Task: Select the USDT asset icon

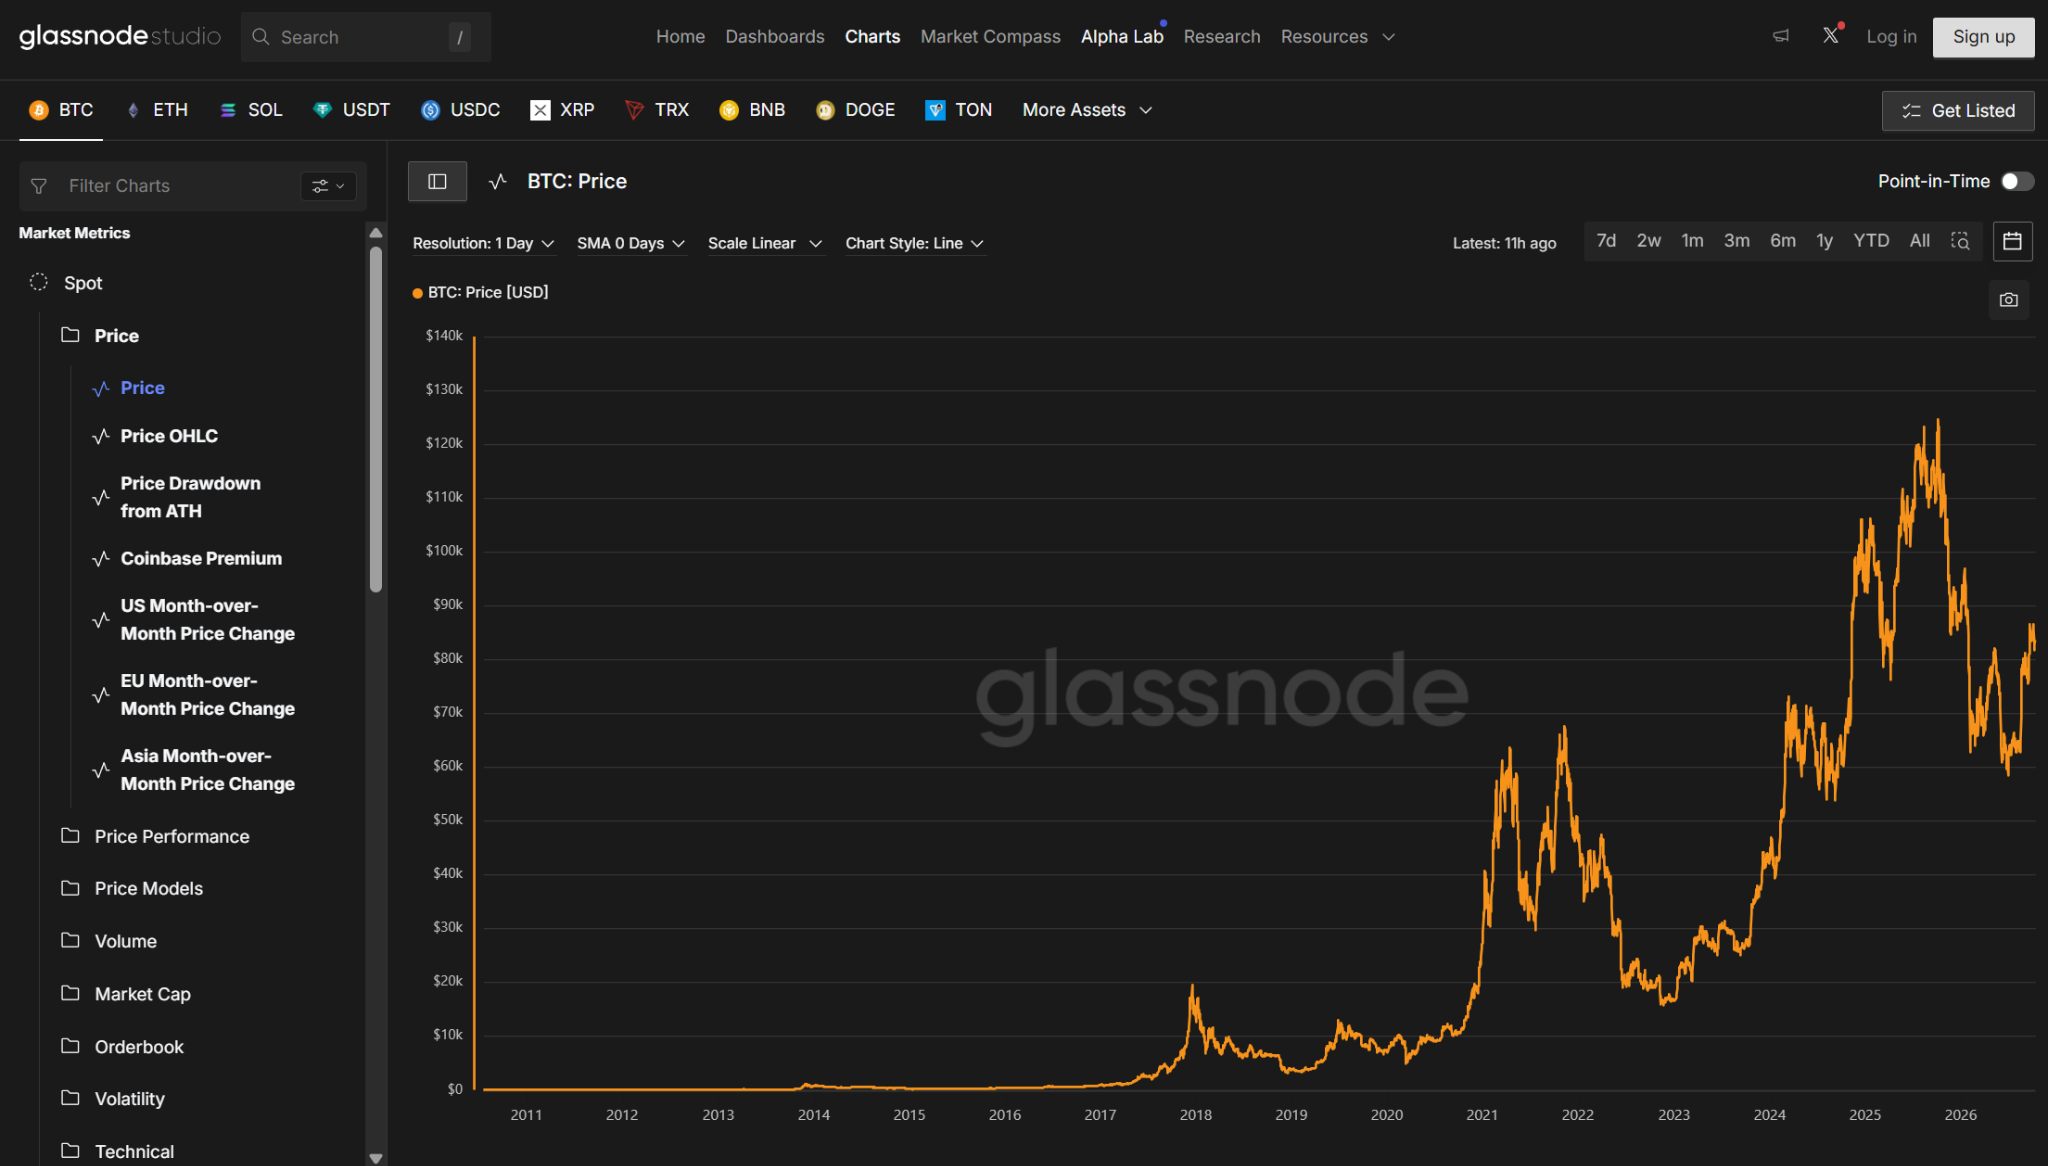Action: (322, 110)
